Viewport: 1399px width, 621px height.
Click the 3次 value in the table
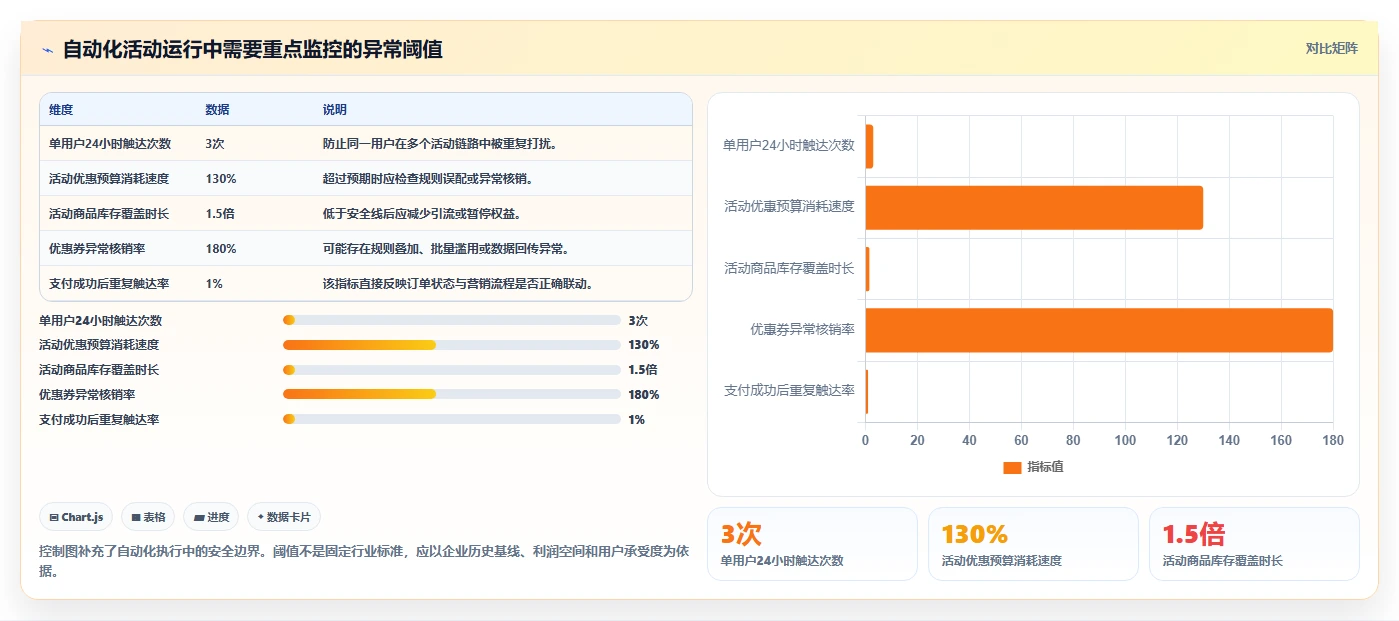point(215,144)
